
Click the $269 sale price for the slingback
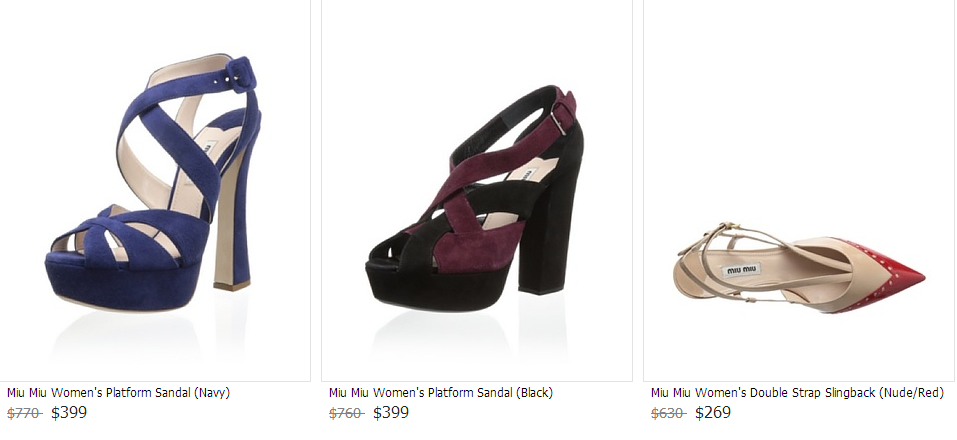click(x=713, y=412)
